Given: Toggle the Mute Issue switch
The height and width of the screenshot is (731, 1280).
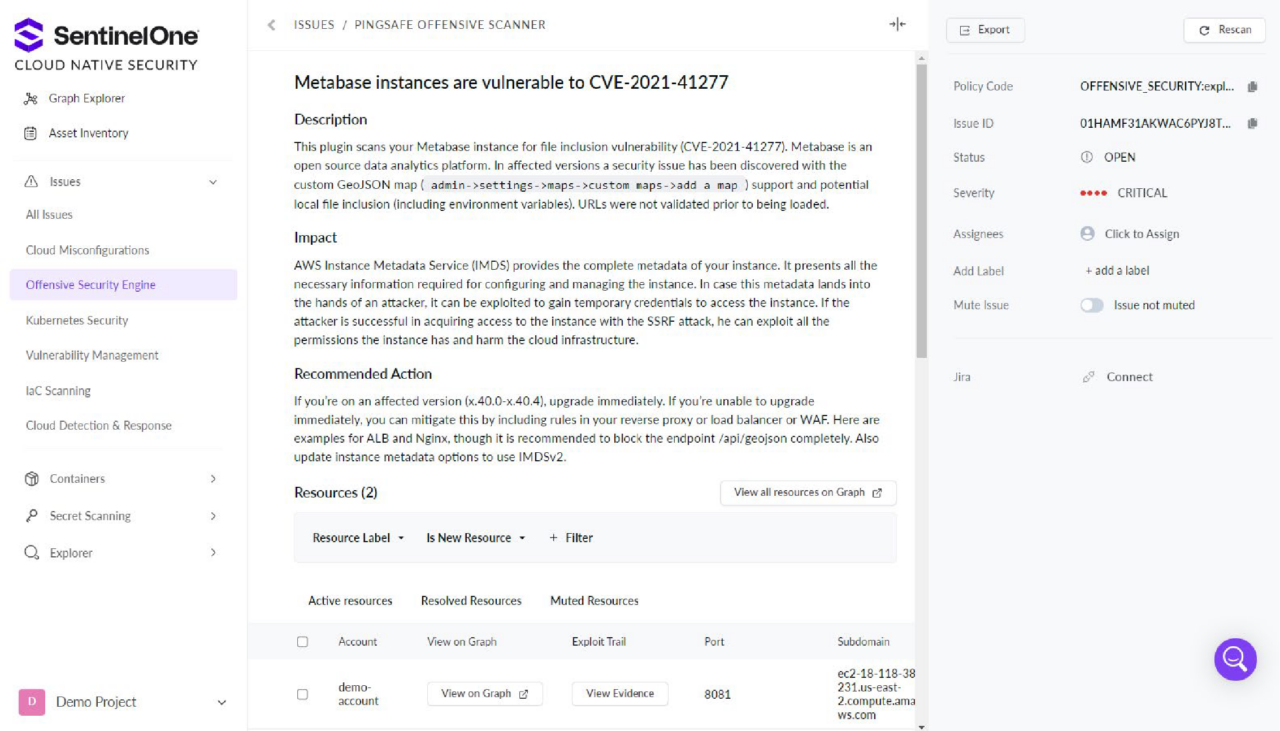Looking at the screenshot, I should click(x=1091, y=305).
